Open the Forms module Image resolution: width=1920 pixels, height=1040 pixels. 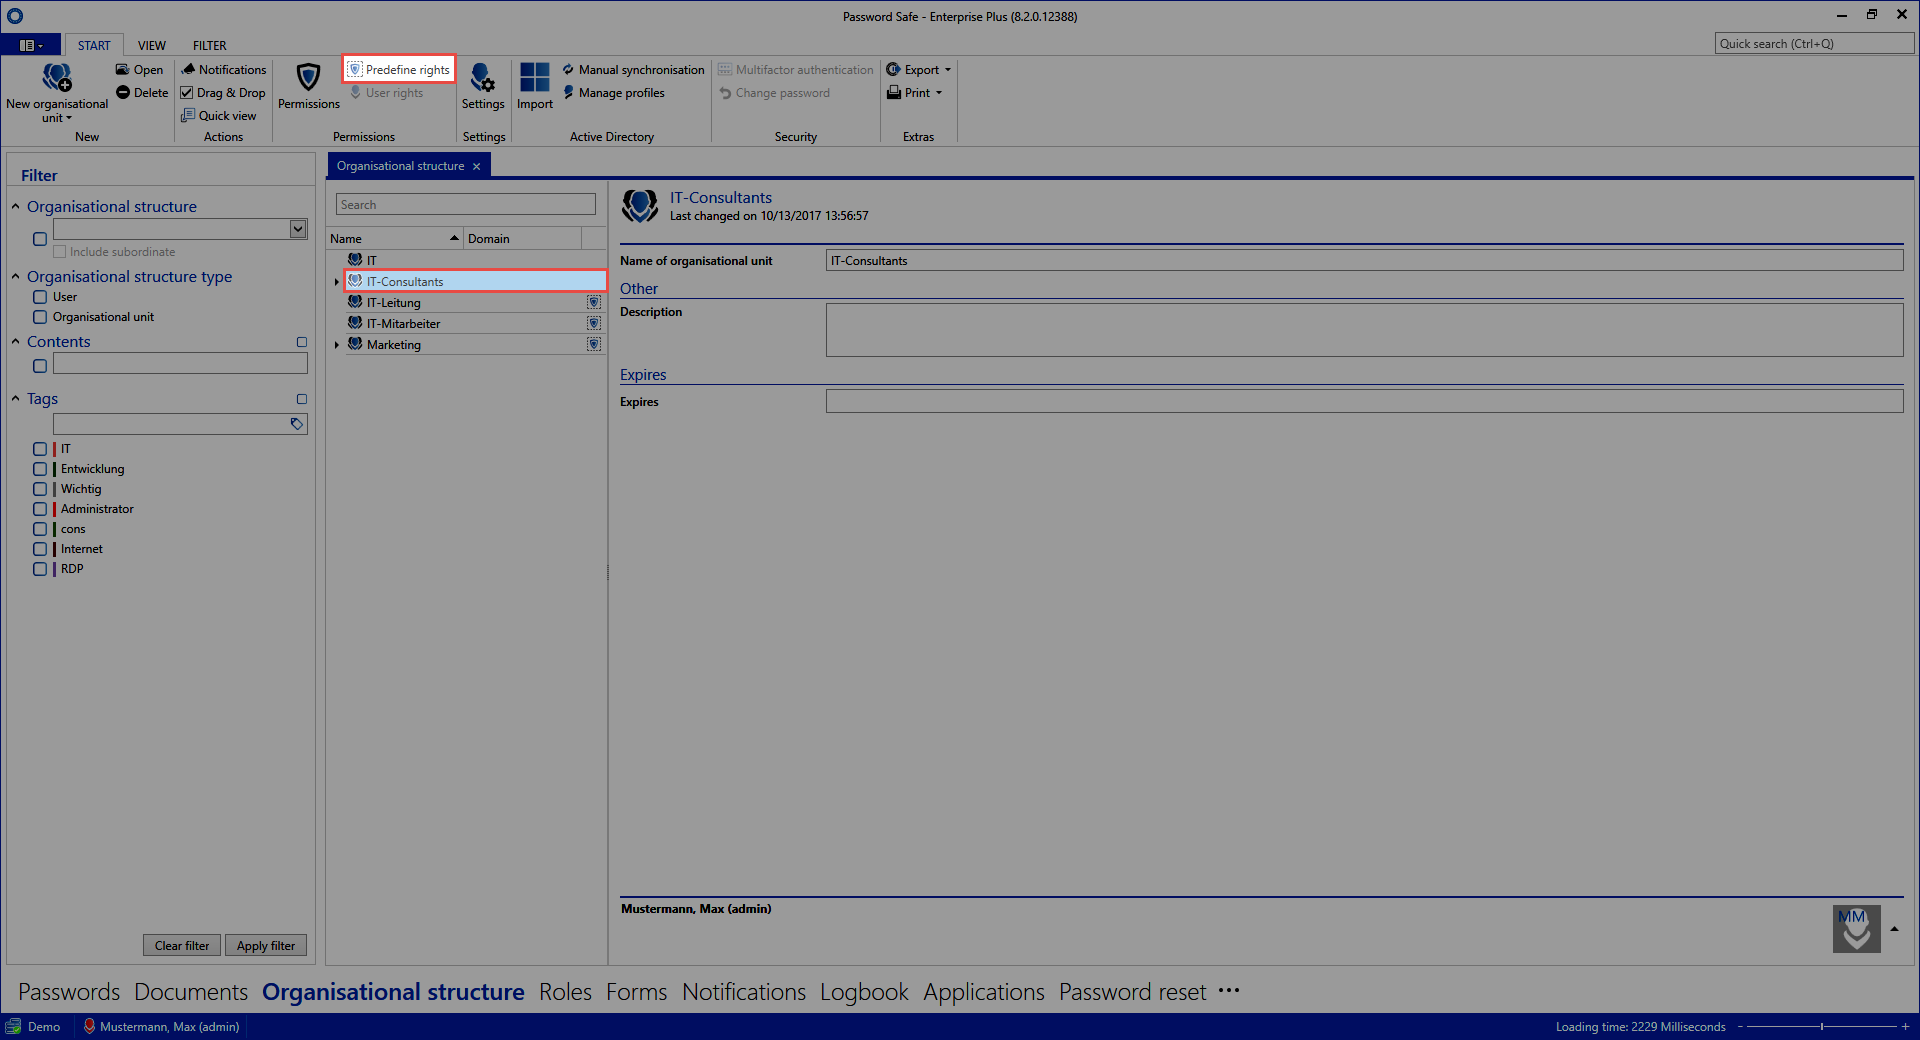pyautogui.click(x=636, y=992)
